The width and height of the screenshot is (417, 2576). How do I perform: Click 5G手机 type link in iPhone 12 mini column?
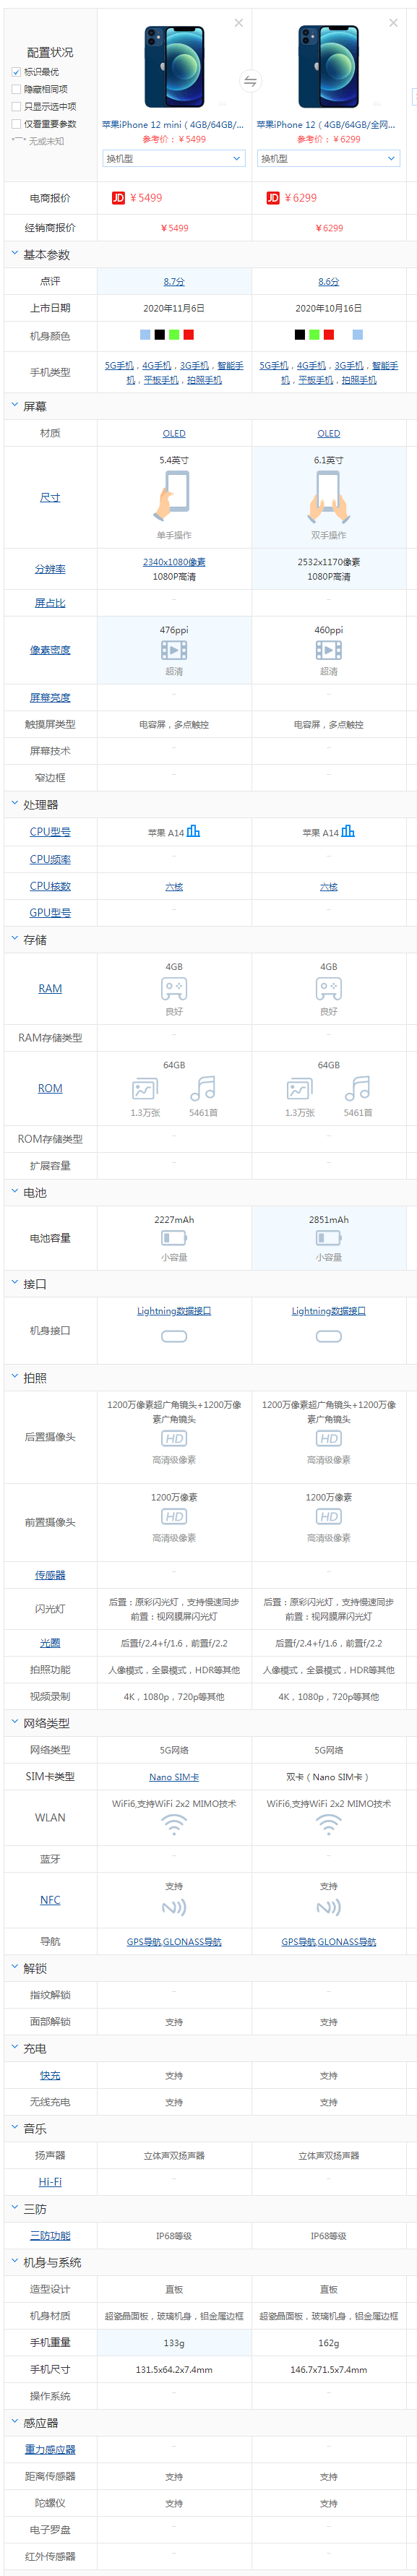point(119,366)
